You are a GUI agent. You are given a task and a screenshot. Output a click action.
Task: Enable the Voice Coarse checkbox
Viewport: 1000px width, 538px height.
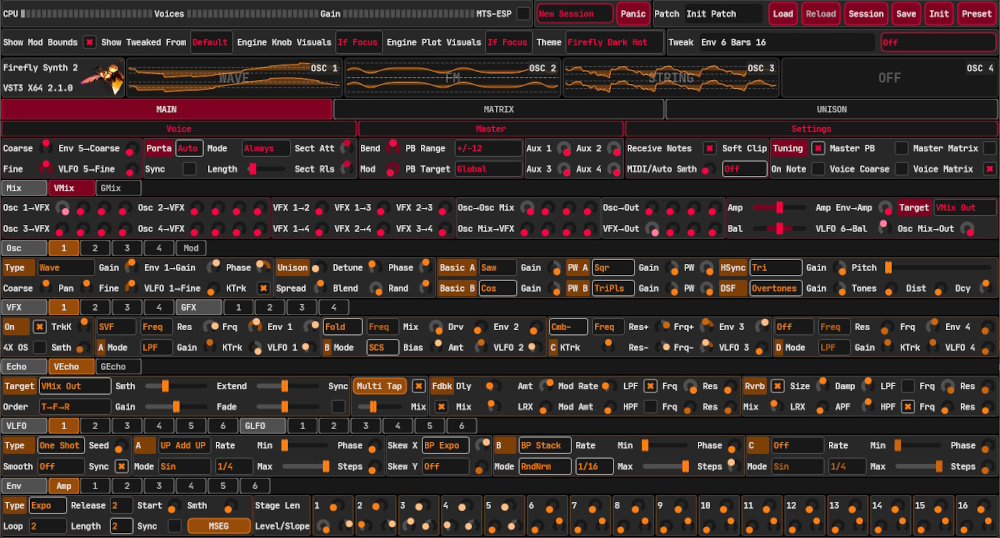(x=901, y=169)
